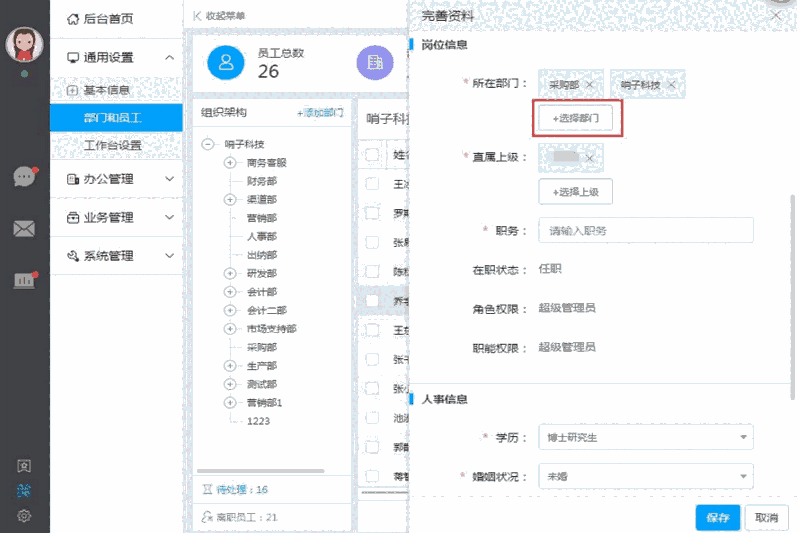
Task: Select 财务部 in the organization tree
Action: tap(262, 181)
